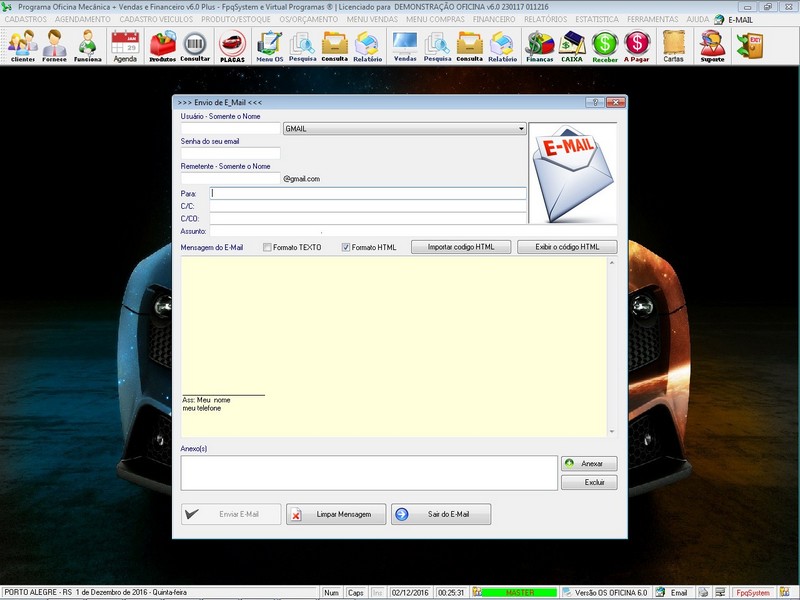Click the Enviar E-Mail button

231,514
